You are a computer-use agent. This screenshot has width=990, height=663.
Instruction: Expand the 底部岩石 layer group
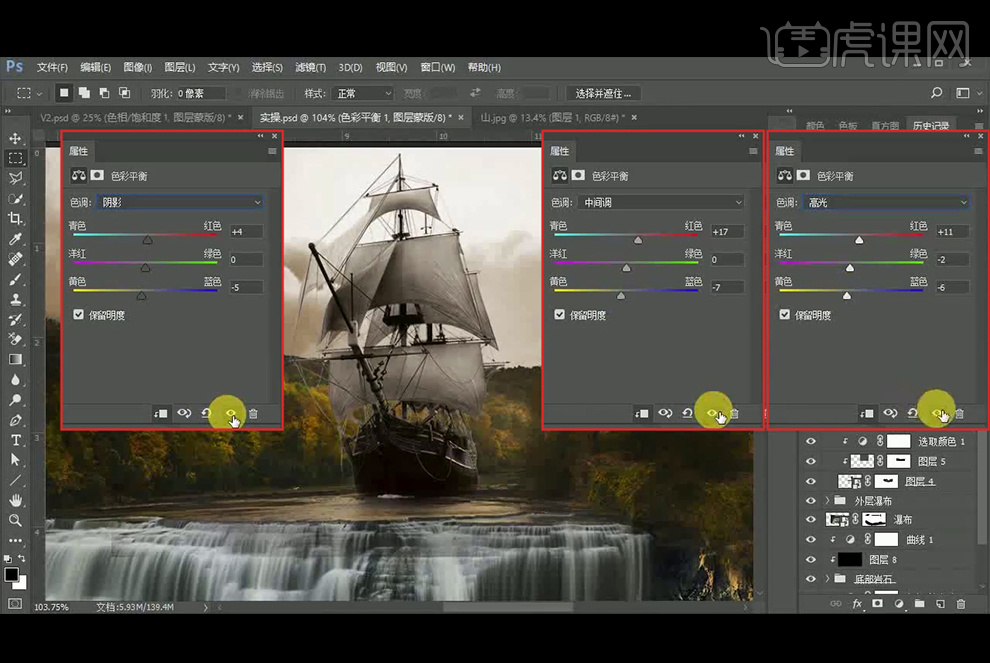(x=827, y=578)
